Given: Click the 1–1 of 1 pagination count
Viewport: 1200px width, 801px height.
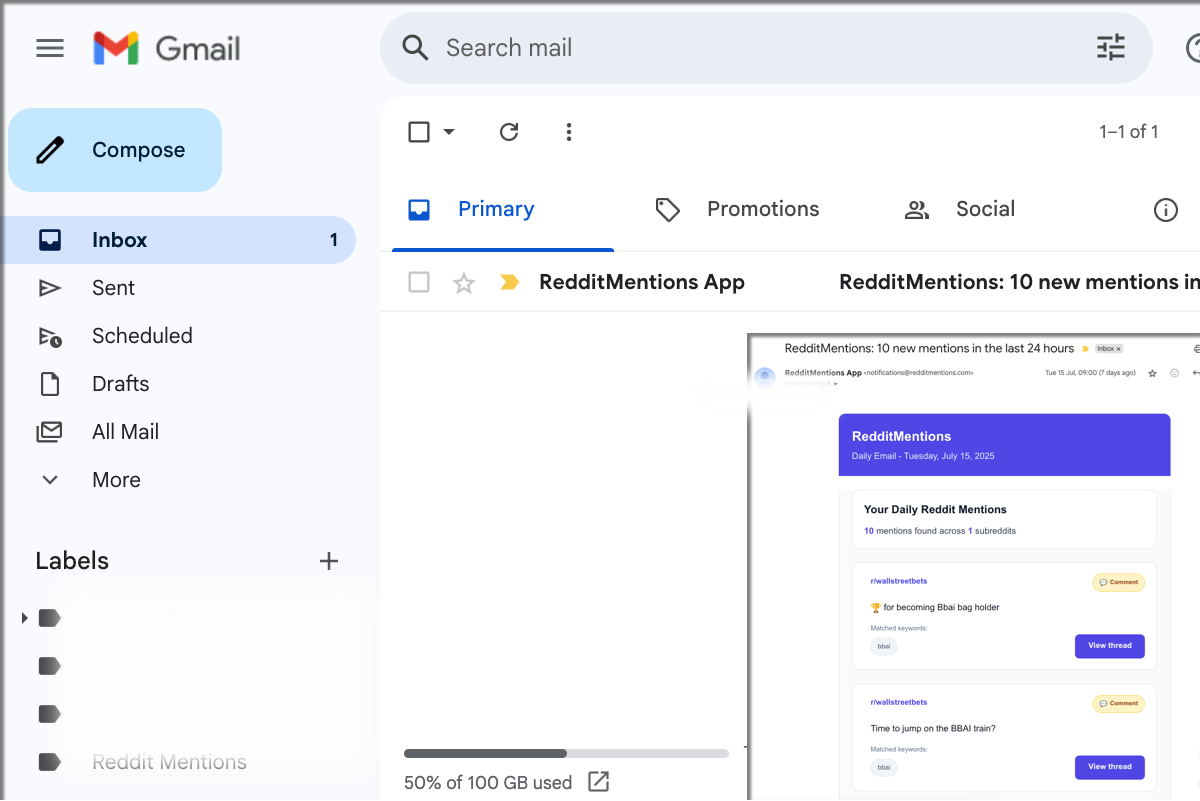Looking at the screenshot, I should [1129, 132].
